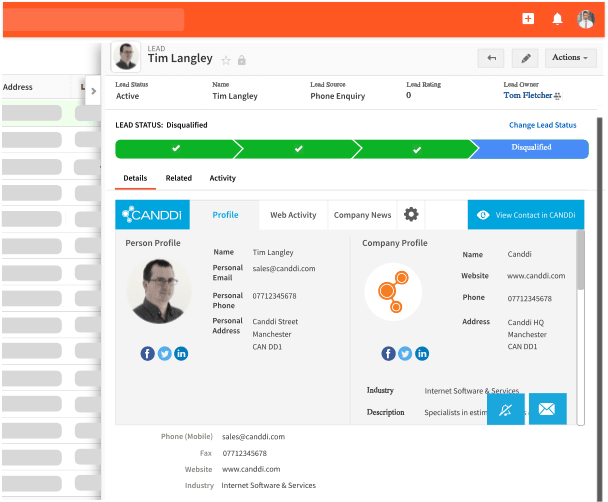Open the Company News tab
The width and height of the screenshot is (608, 502).
click(363, 215)
